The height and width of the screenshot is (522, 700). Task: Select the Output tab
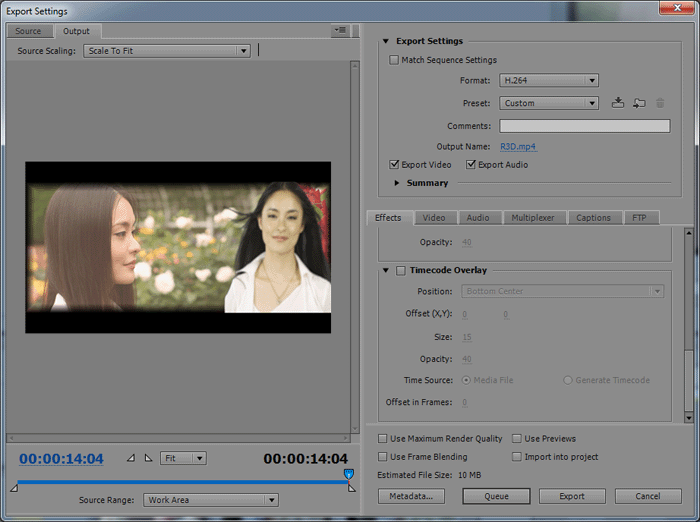[76, 31]
